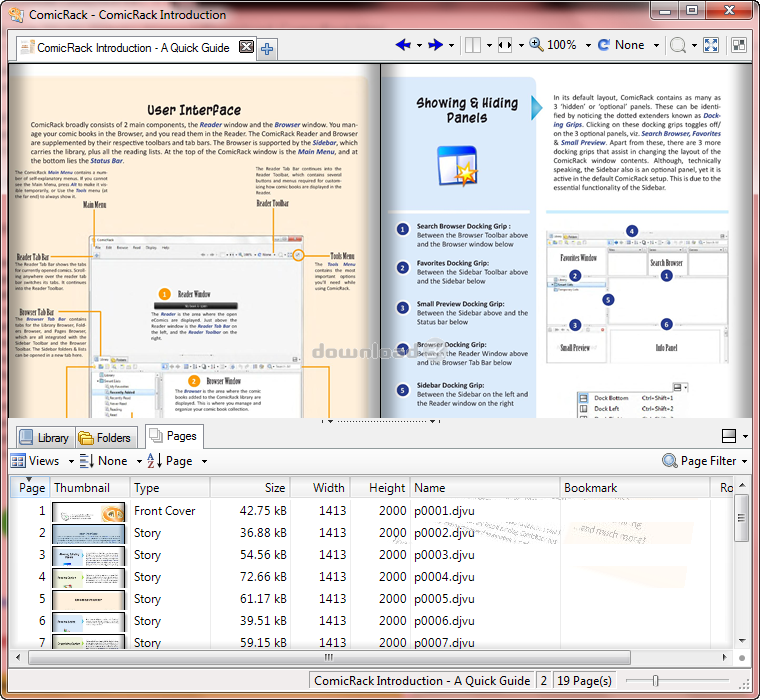Open the 100% zoom dropdown
Image resolution: width=760 pixels, height=700 pixels.
coord(588,46)
